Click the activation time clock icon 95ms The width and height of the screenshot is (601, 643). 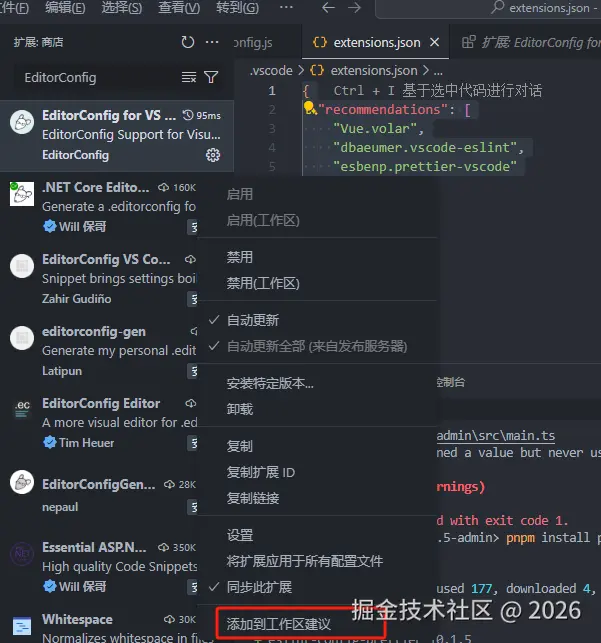pos(188,115)
